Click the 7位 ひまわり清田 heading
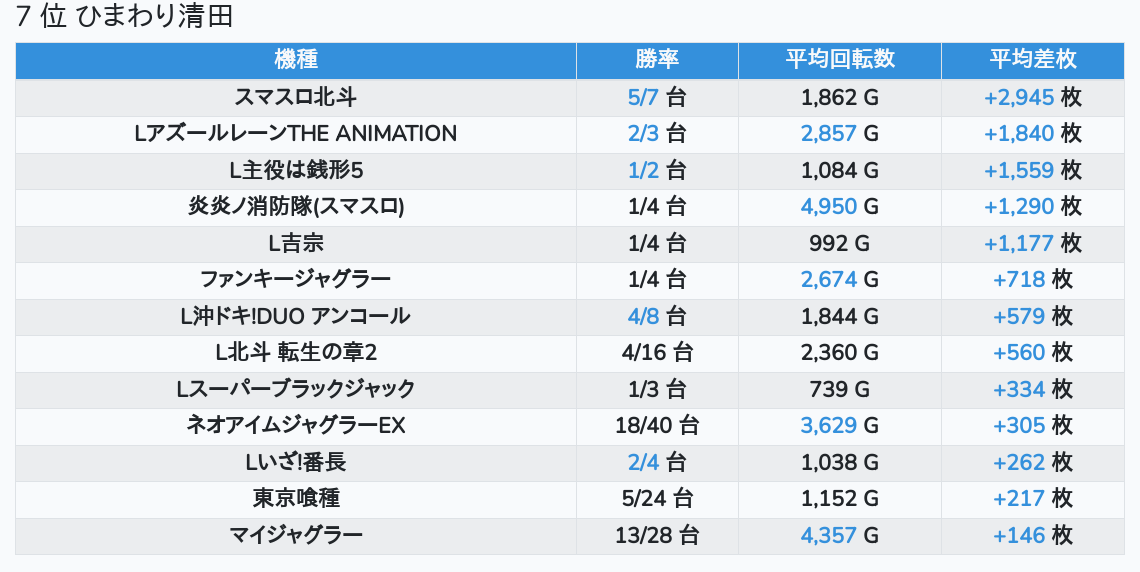Viewport: 1140px width, 572px height. coord(125,17)
